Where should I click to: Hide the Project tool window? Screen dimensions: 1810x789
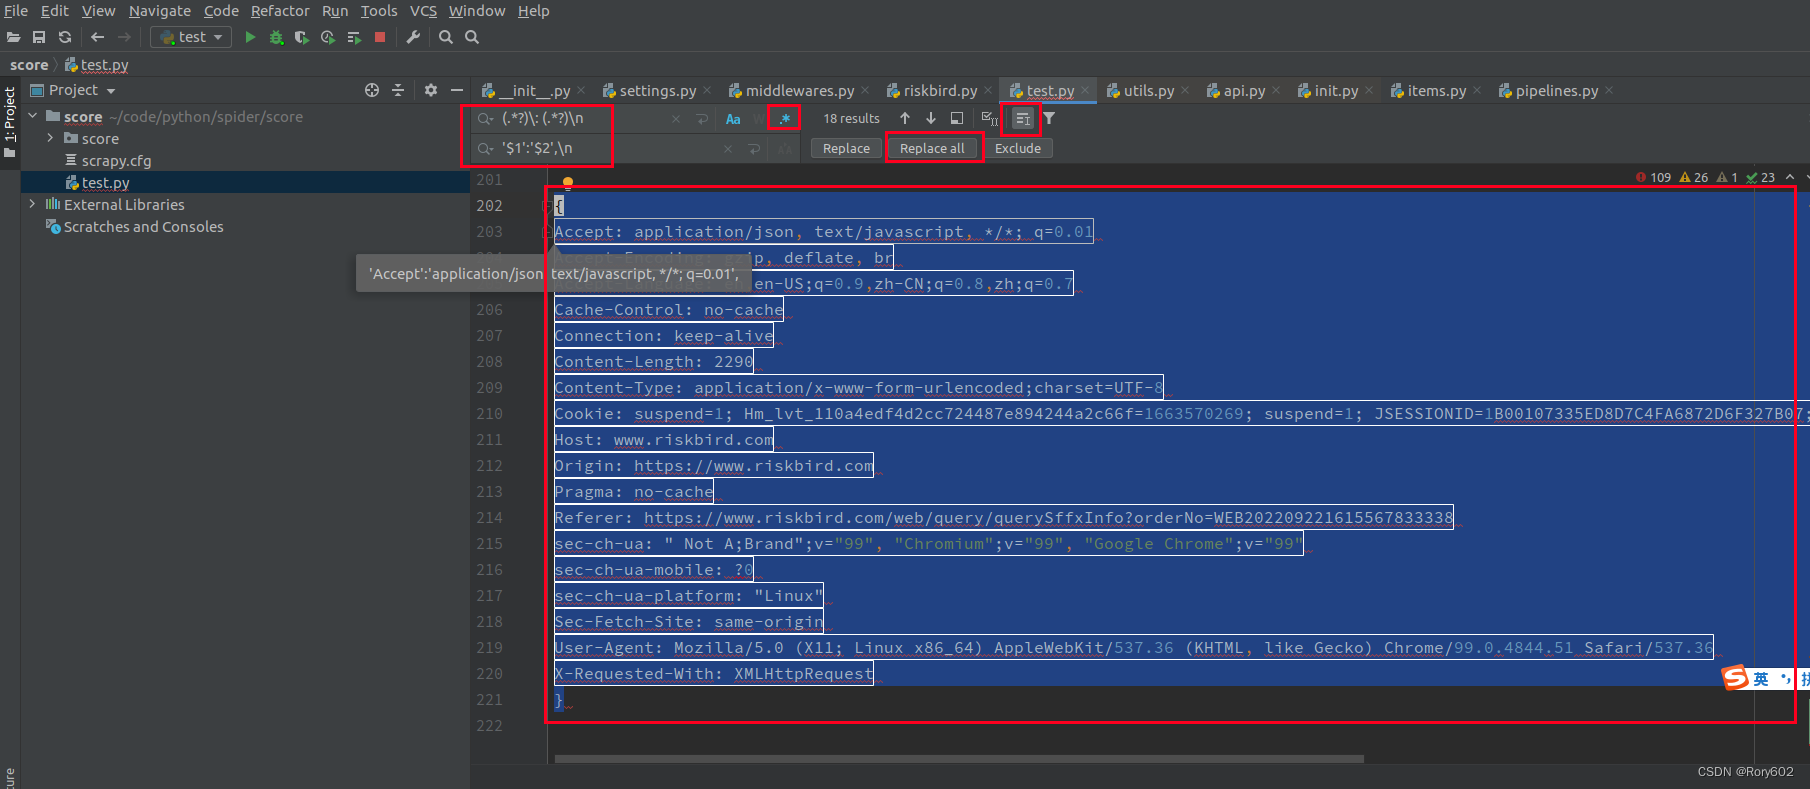pos(457,90)
